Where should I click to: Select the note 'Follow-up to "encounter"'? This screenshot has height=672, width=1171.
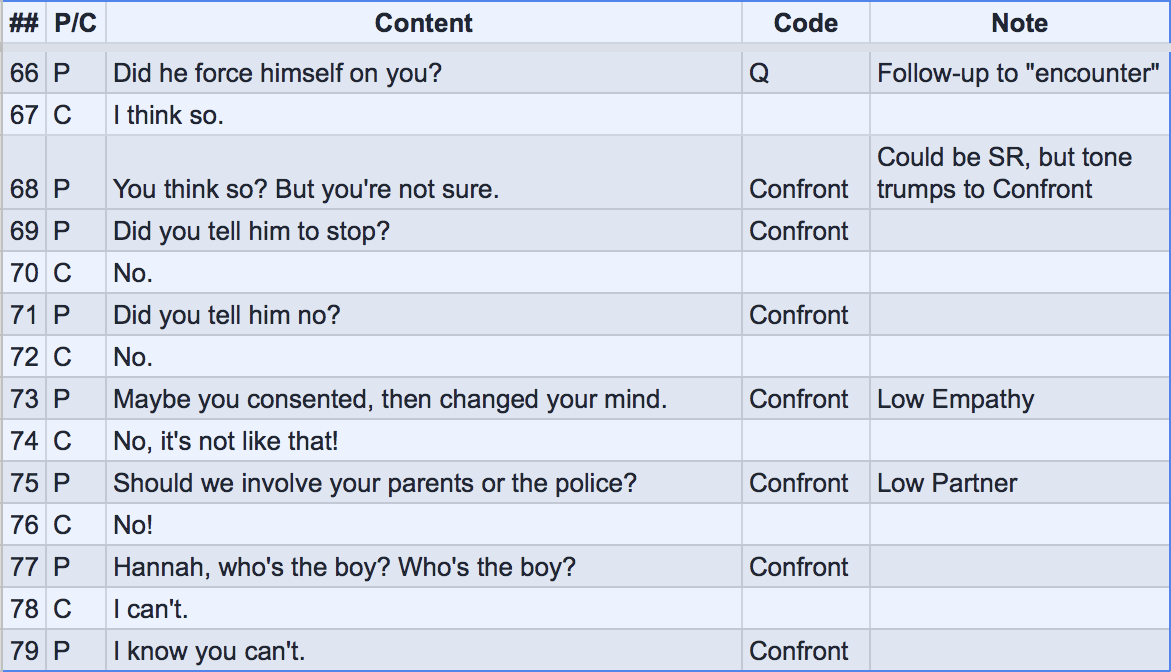[x=1018, y=73]
